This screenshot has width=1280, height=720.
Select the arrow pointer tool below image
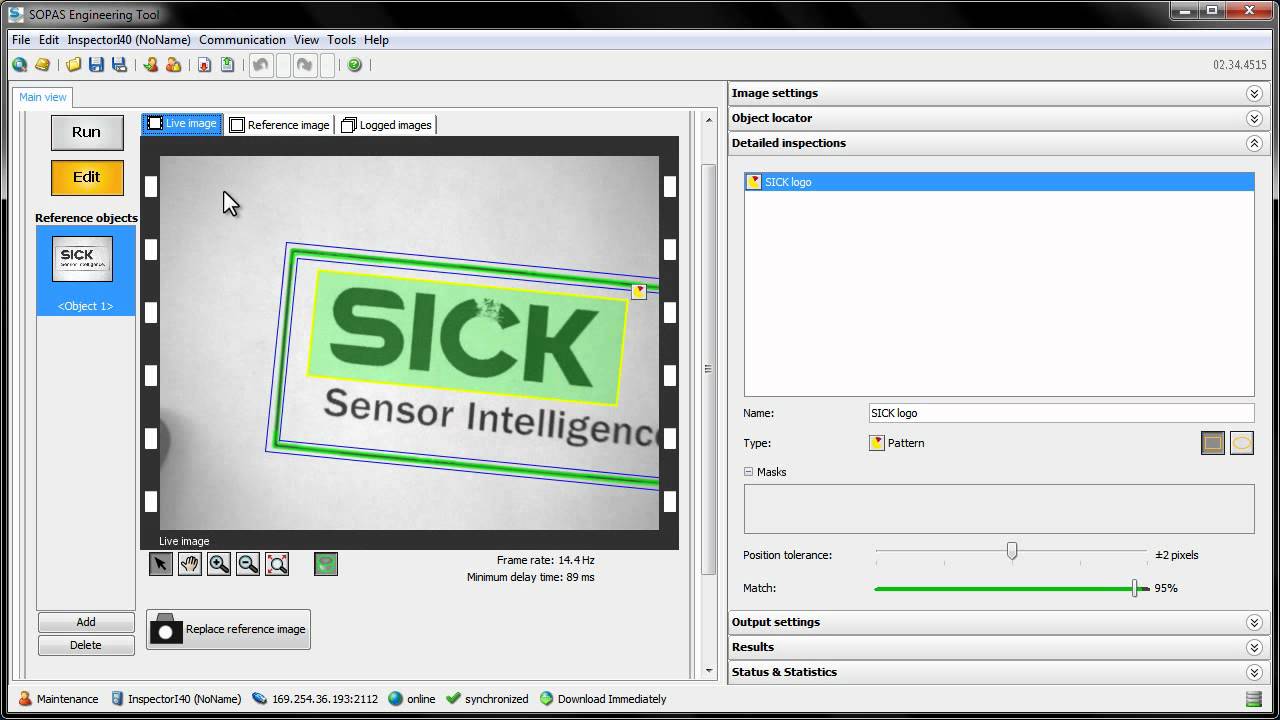coord(160,564)
